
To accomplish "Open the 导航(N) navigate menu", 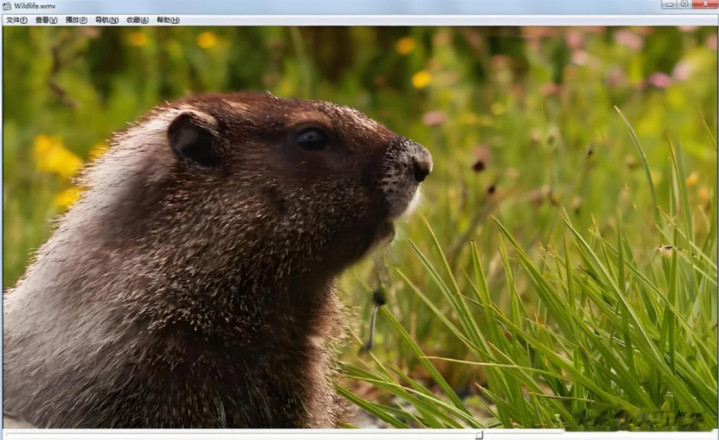I will point(106,19).
